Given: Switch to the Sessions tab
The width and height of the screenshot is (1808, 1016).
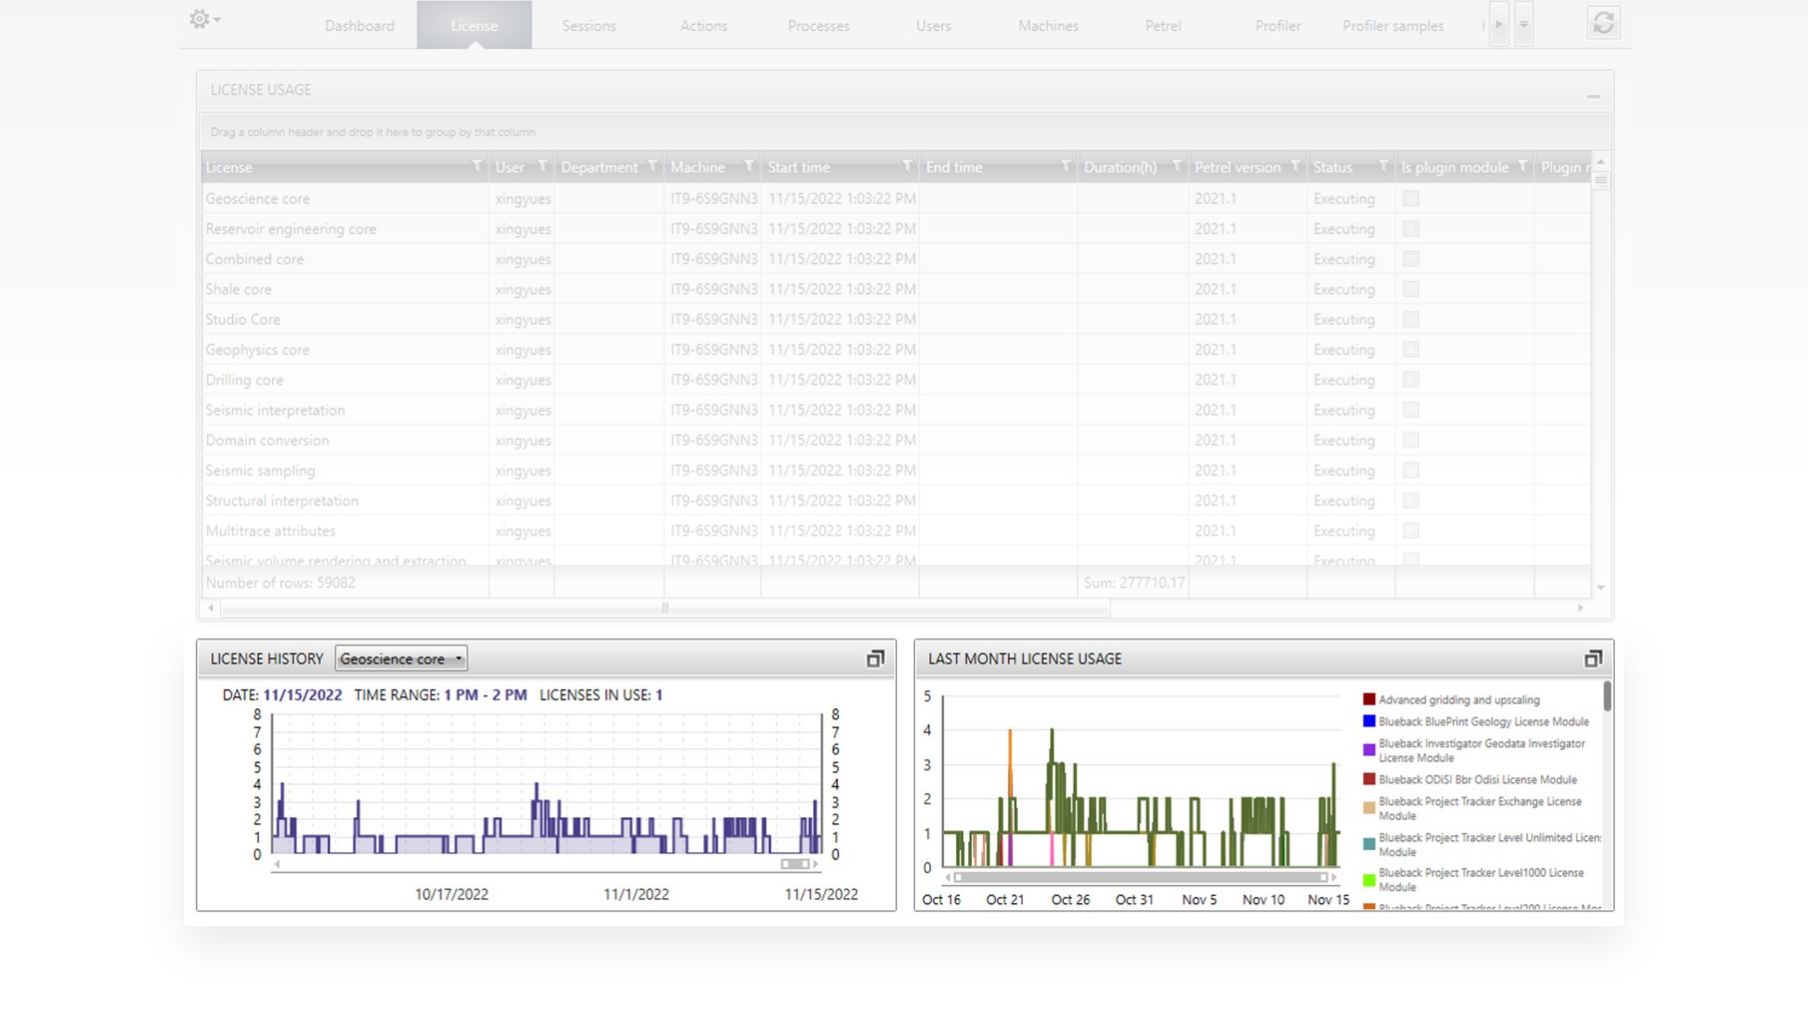Looking at the screenshot, I should tap(588, 26).
